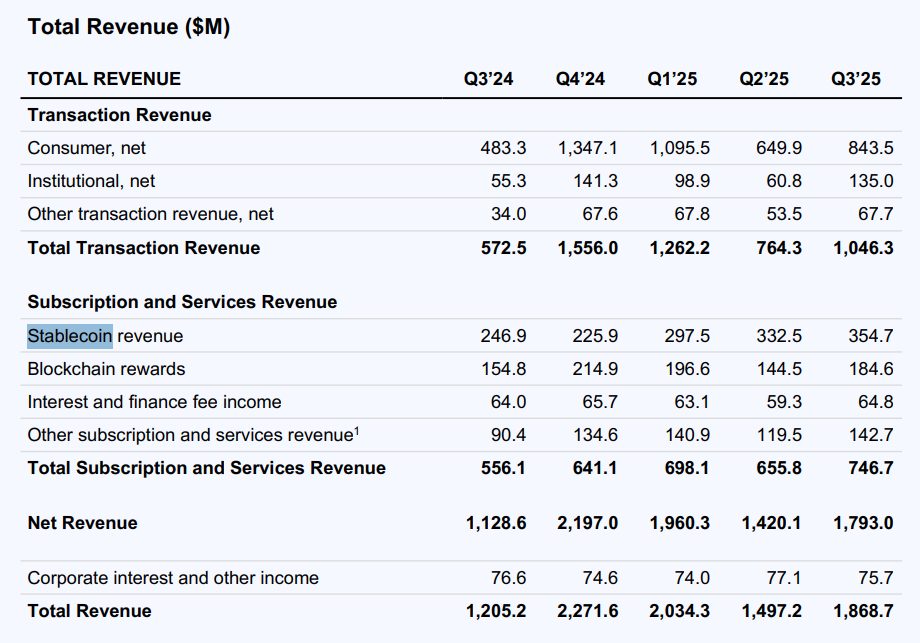The height and width of the screenshot is (643, 920).
Task: Select the Q4'24 column header
Action: pyautogui.click(x=580, y=79)
